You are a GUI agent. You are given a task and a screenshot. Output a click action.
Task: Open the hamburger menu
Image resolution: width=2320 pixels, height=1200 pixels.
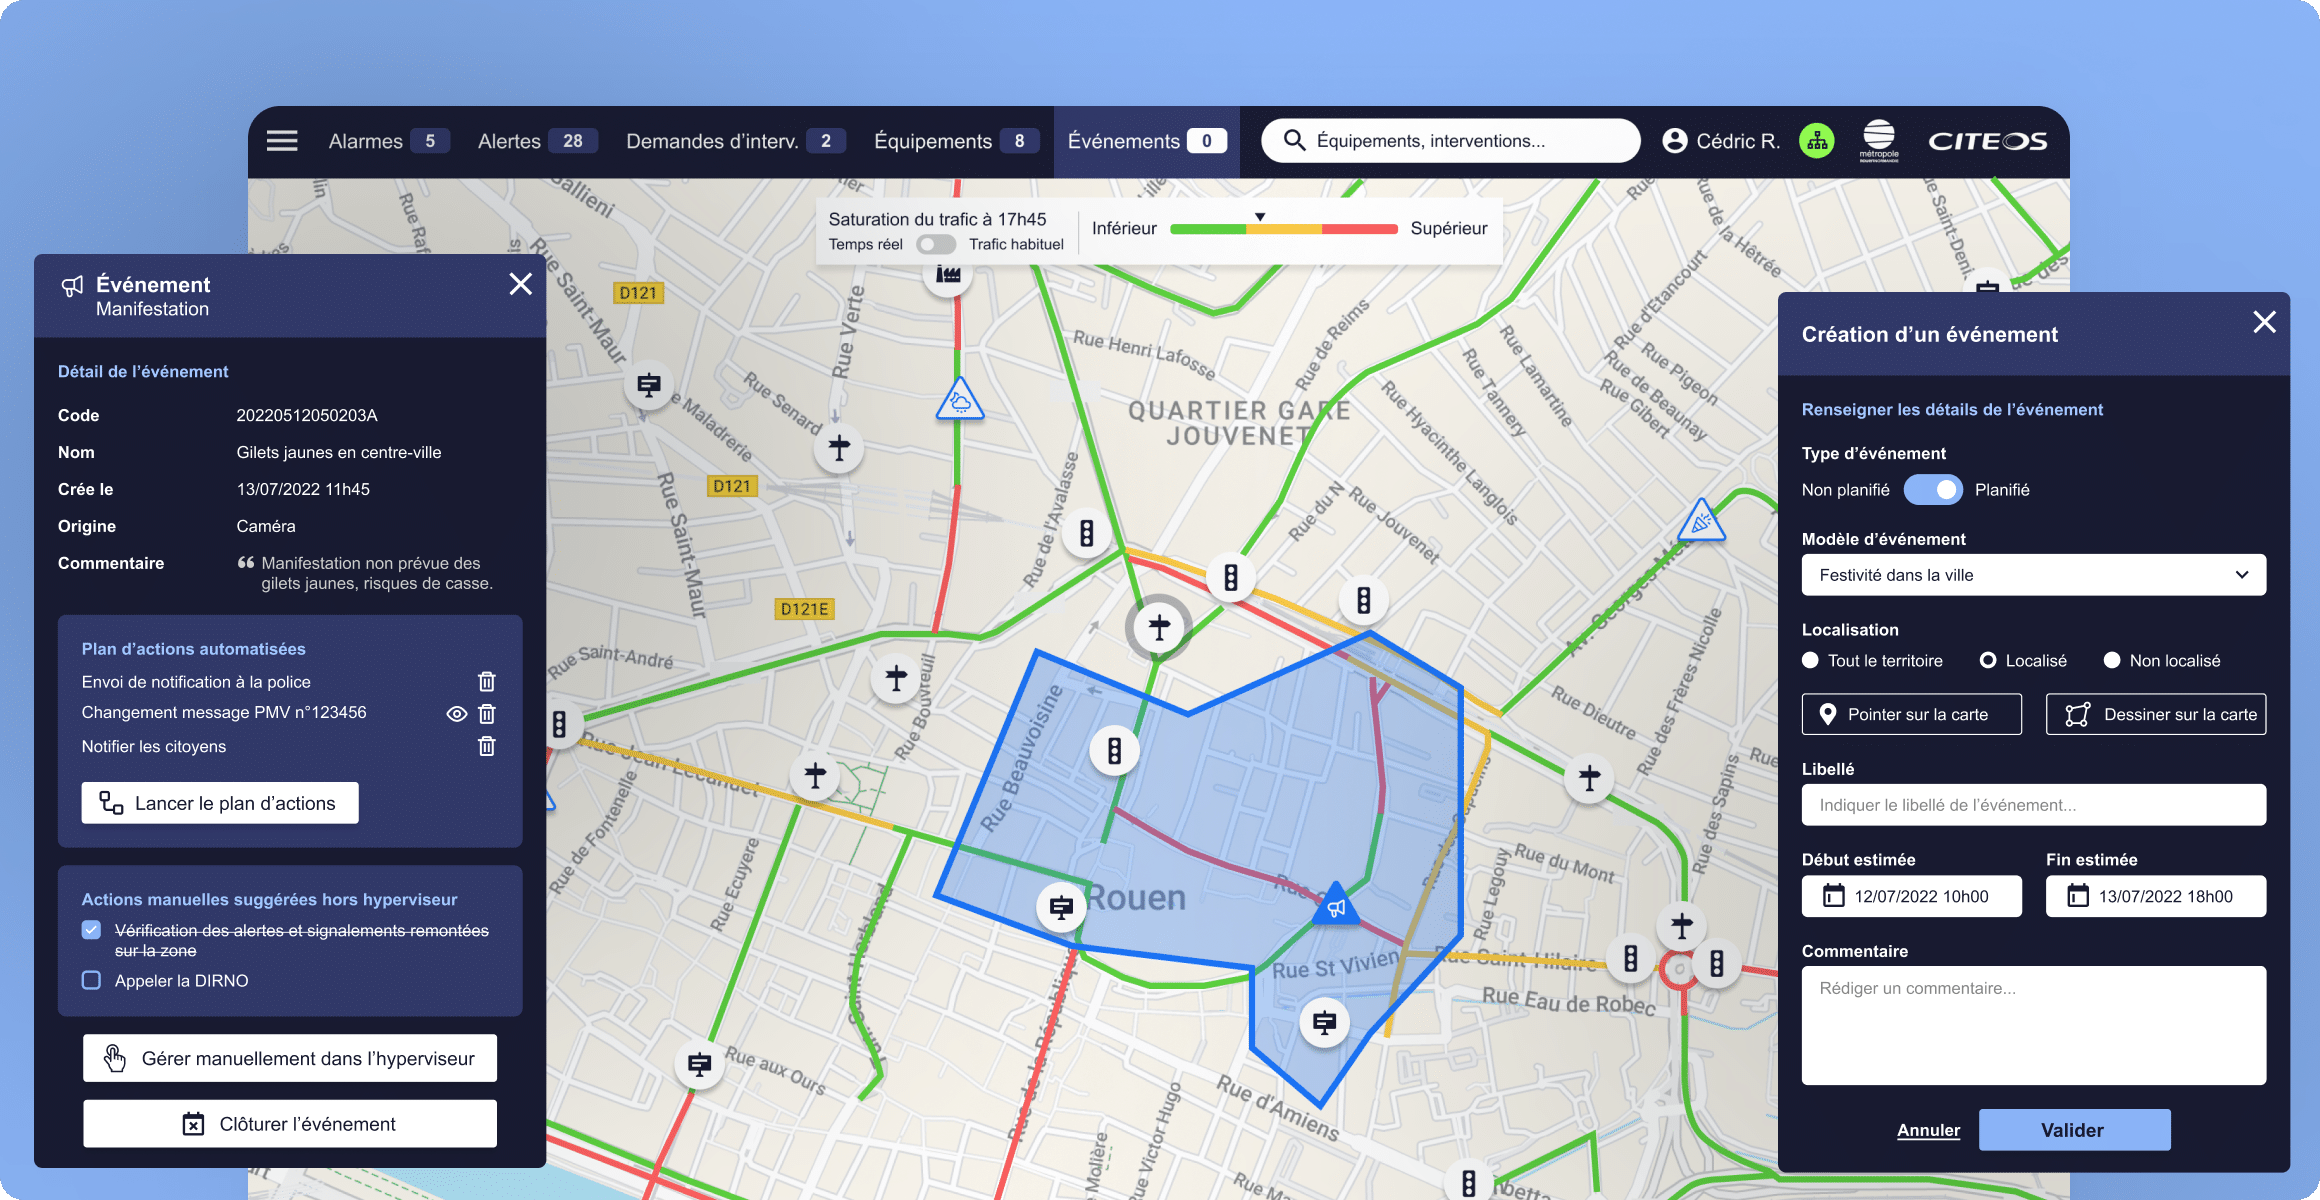click(x=282, y=141)
